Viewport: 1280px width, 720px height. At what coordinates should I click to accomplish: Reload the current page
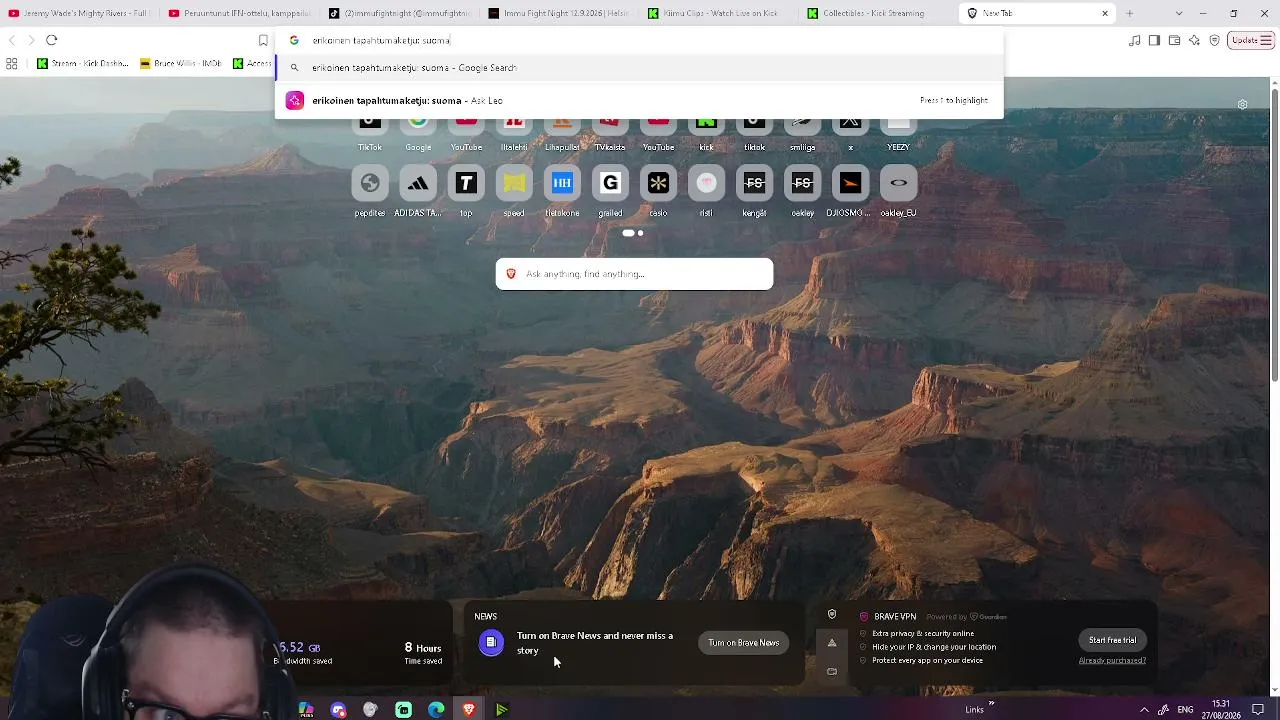coord(52,40)
